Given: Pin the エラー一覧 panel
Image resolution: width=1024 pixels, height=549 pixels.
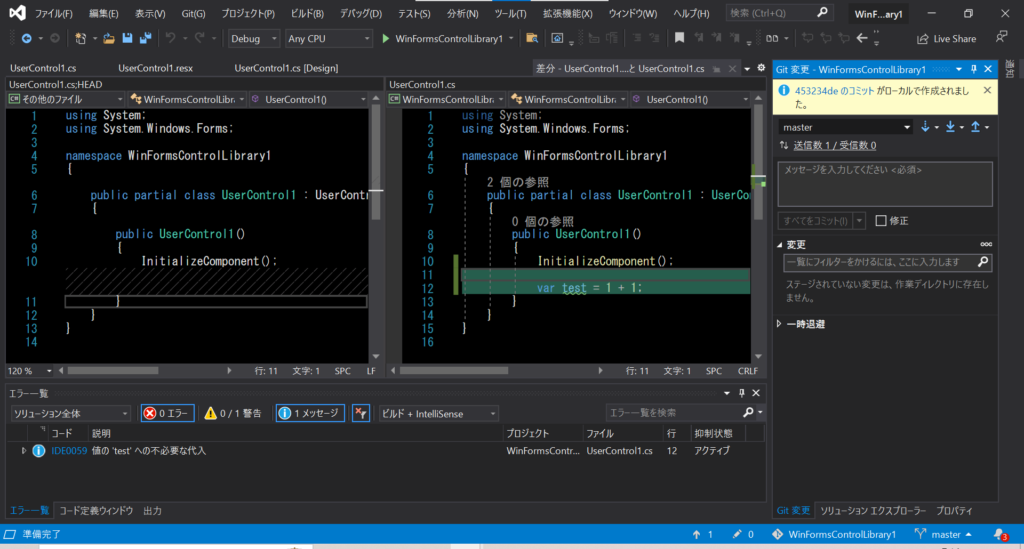Looking at the screenshot, I should click(x=741, y=393).
